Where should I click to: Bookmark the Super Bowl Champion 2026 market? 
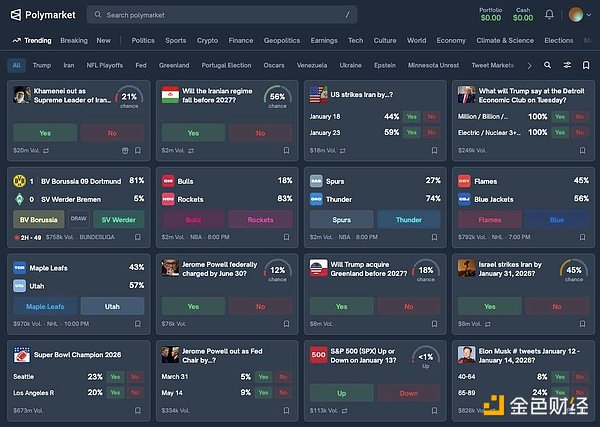tap(139, 410)
